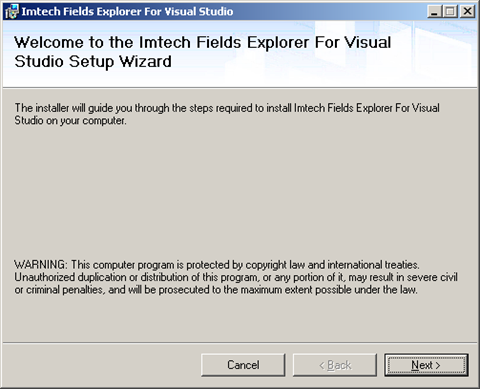
Task: Click empty title bar space beside minimize button
Action: pyautogui.click(x=330, y=12)
